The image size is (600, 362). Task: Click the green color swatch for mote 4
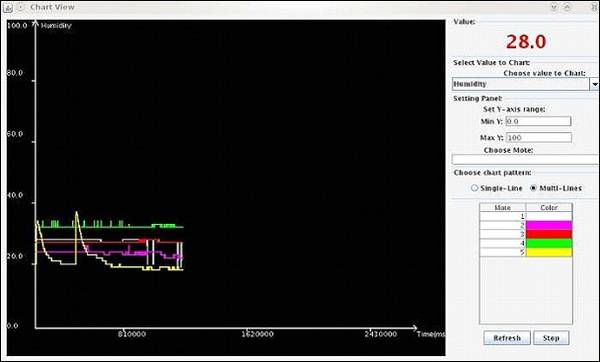(x=549, y=243)
